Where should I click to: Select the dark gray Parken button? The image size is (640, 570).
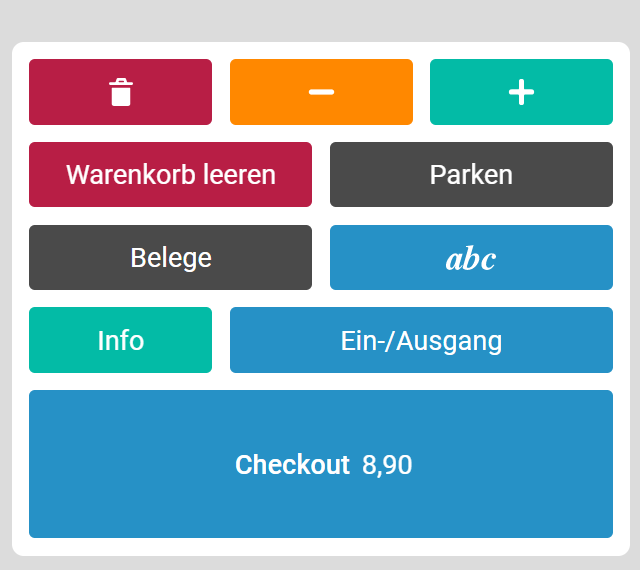(x=471, y=174)
